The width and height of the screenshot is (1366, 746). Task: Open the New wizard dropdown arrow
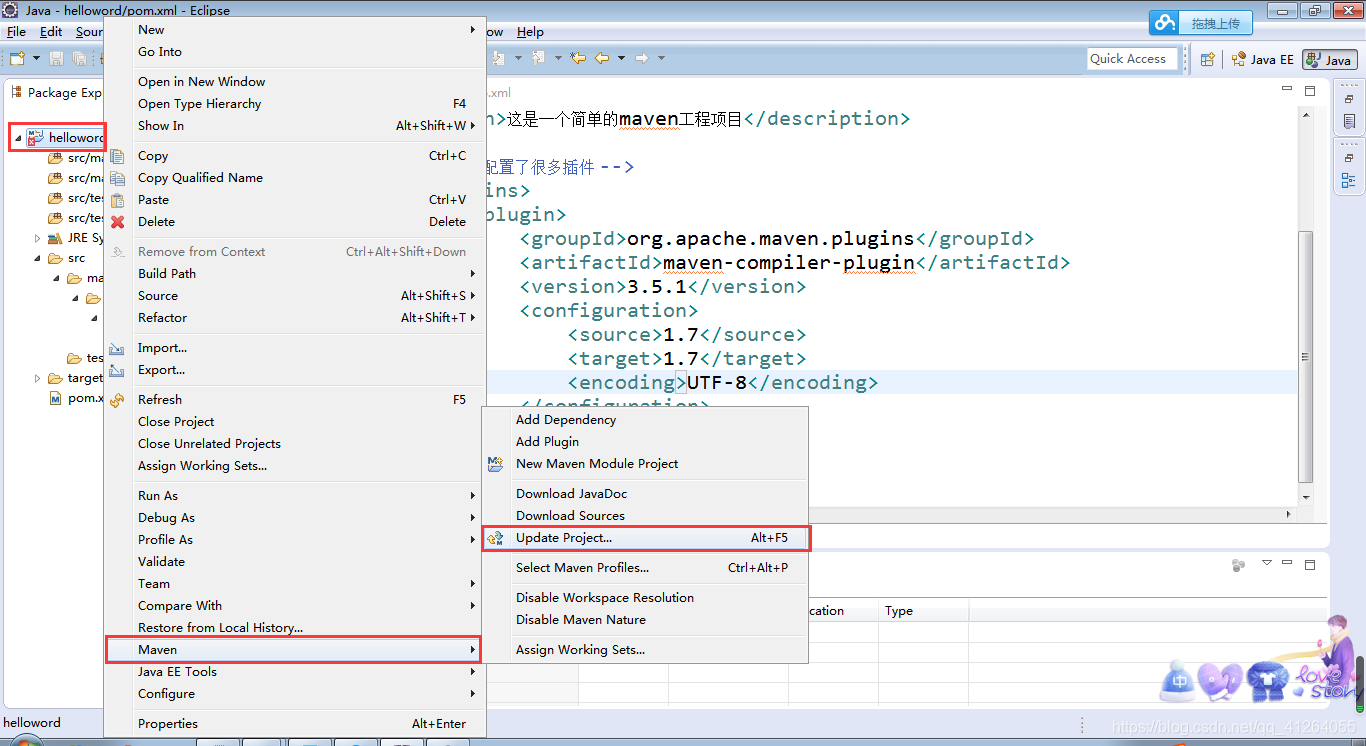click(x=35, y=59)
